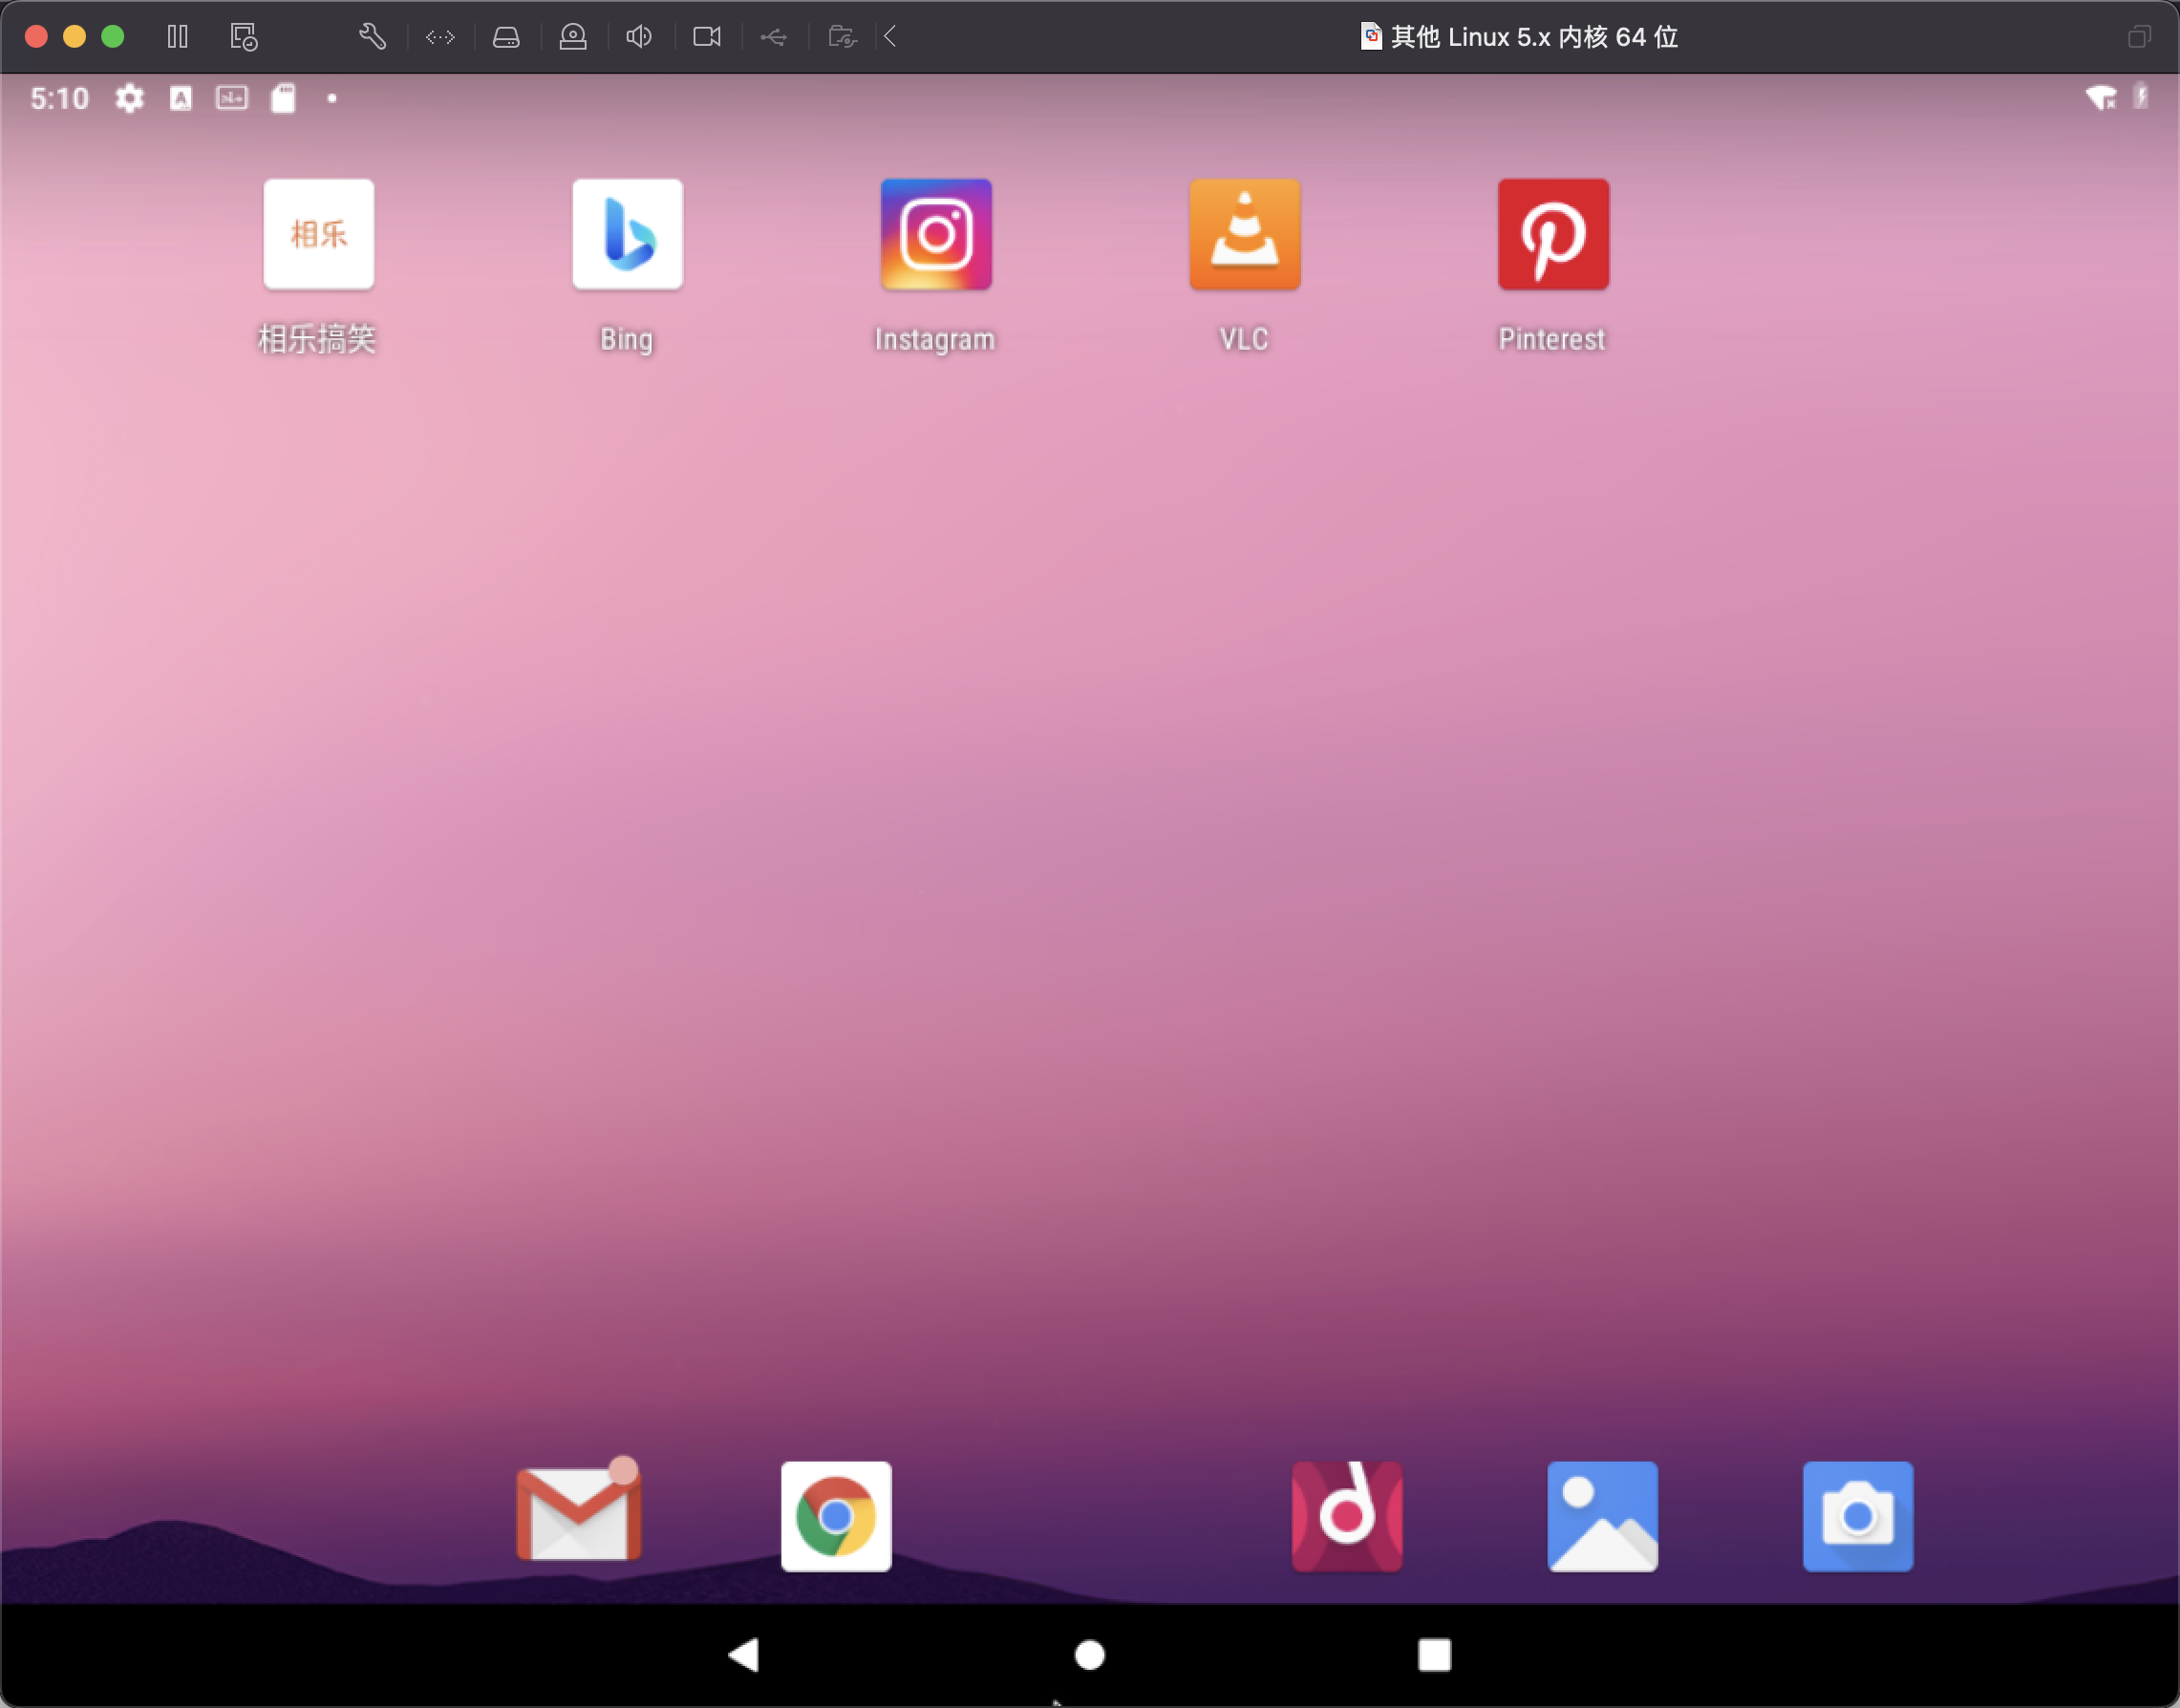
Task: Click the window title '其他 Linux 5.x 内核 64 位'
Action: click(1534, 37)
